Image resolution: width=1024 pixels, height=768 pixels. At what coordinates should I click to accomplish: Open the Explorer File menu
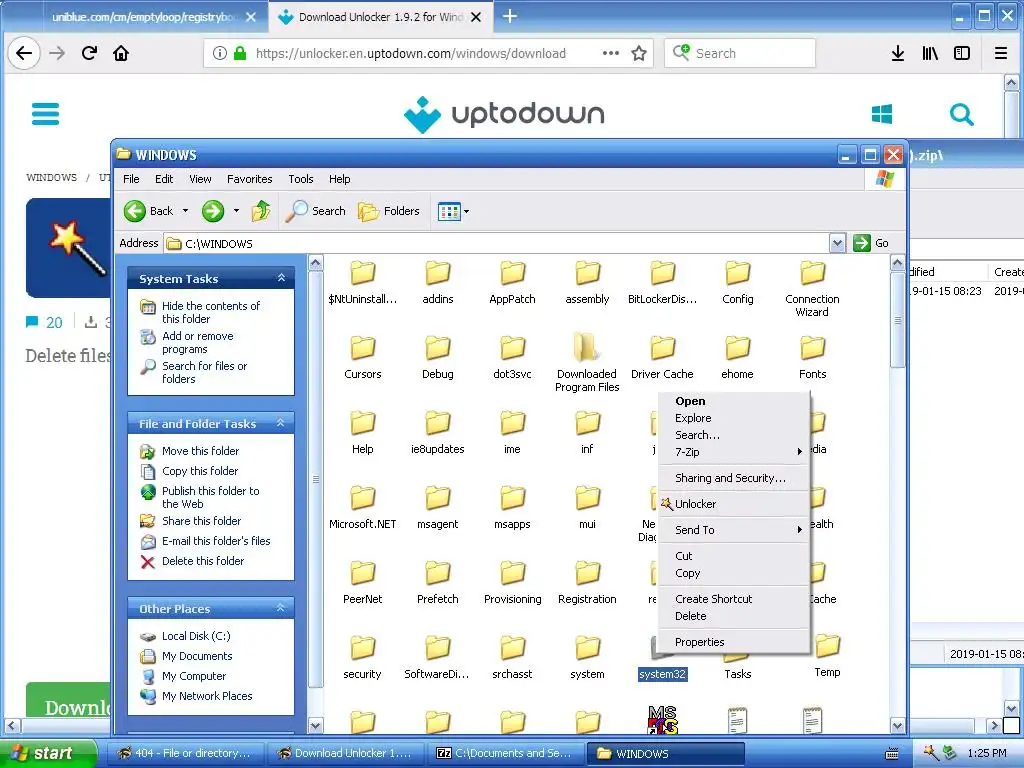[131, 179]
